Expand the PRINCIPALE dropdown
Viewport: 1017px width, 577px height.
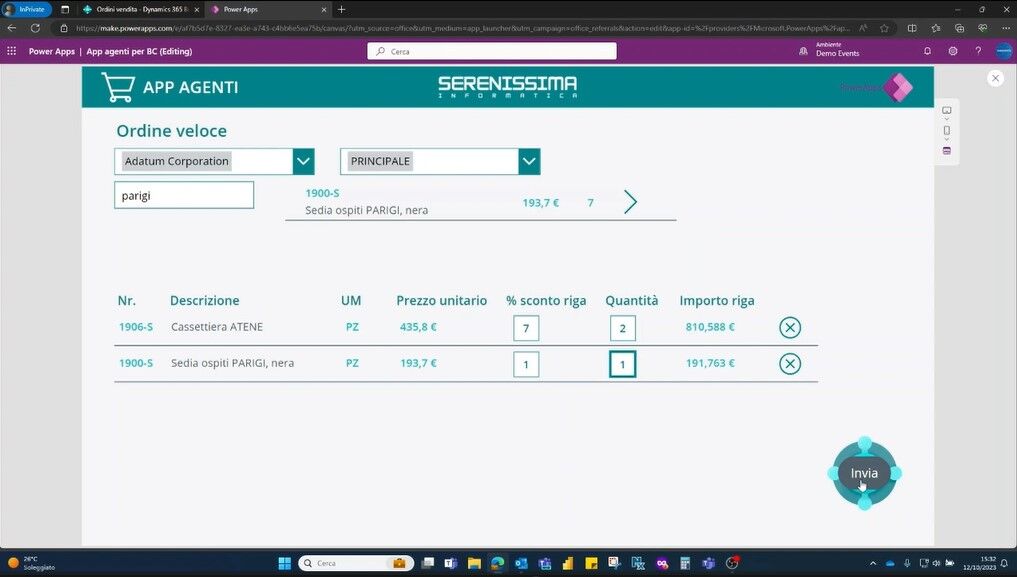(529, 161)
